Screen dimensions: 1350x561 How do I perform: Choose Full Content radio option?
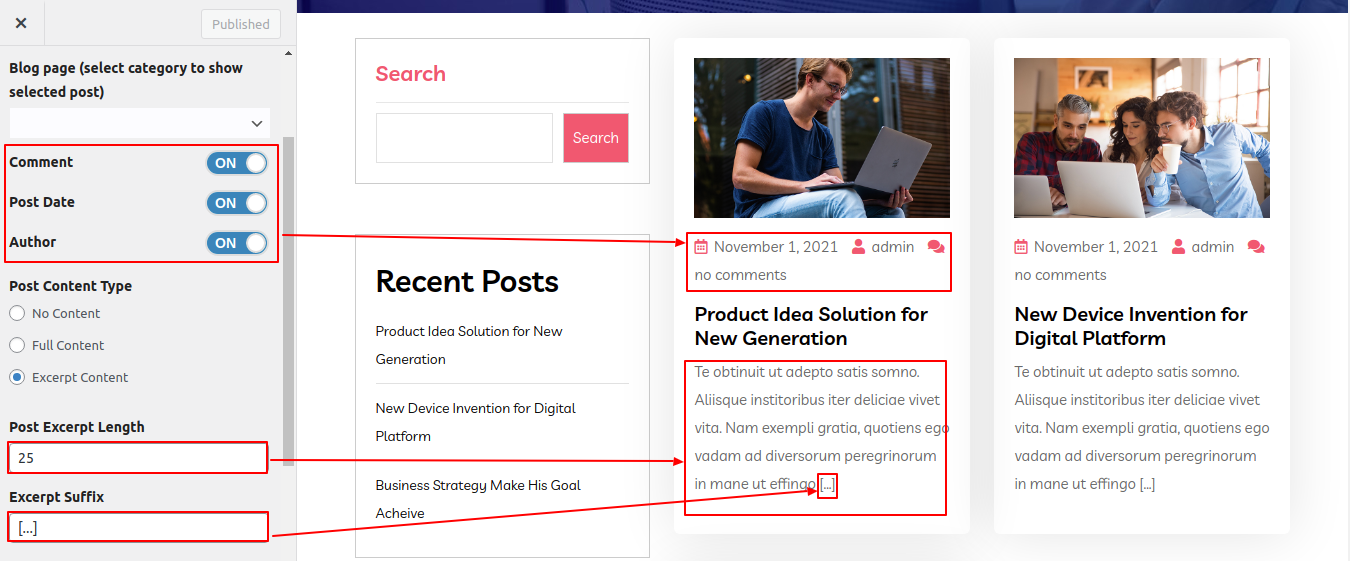17,346
